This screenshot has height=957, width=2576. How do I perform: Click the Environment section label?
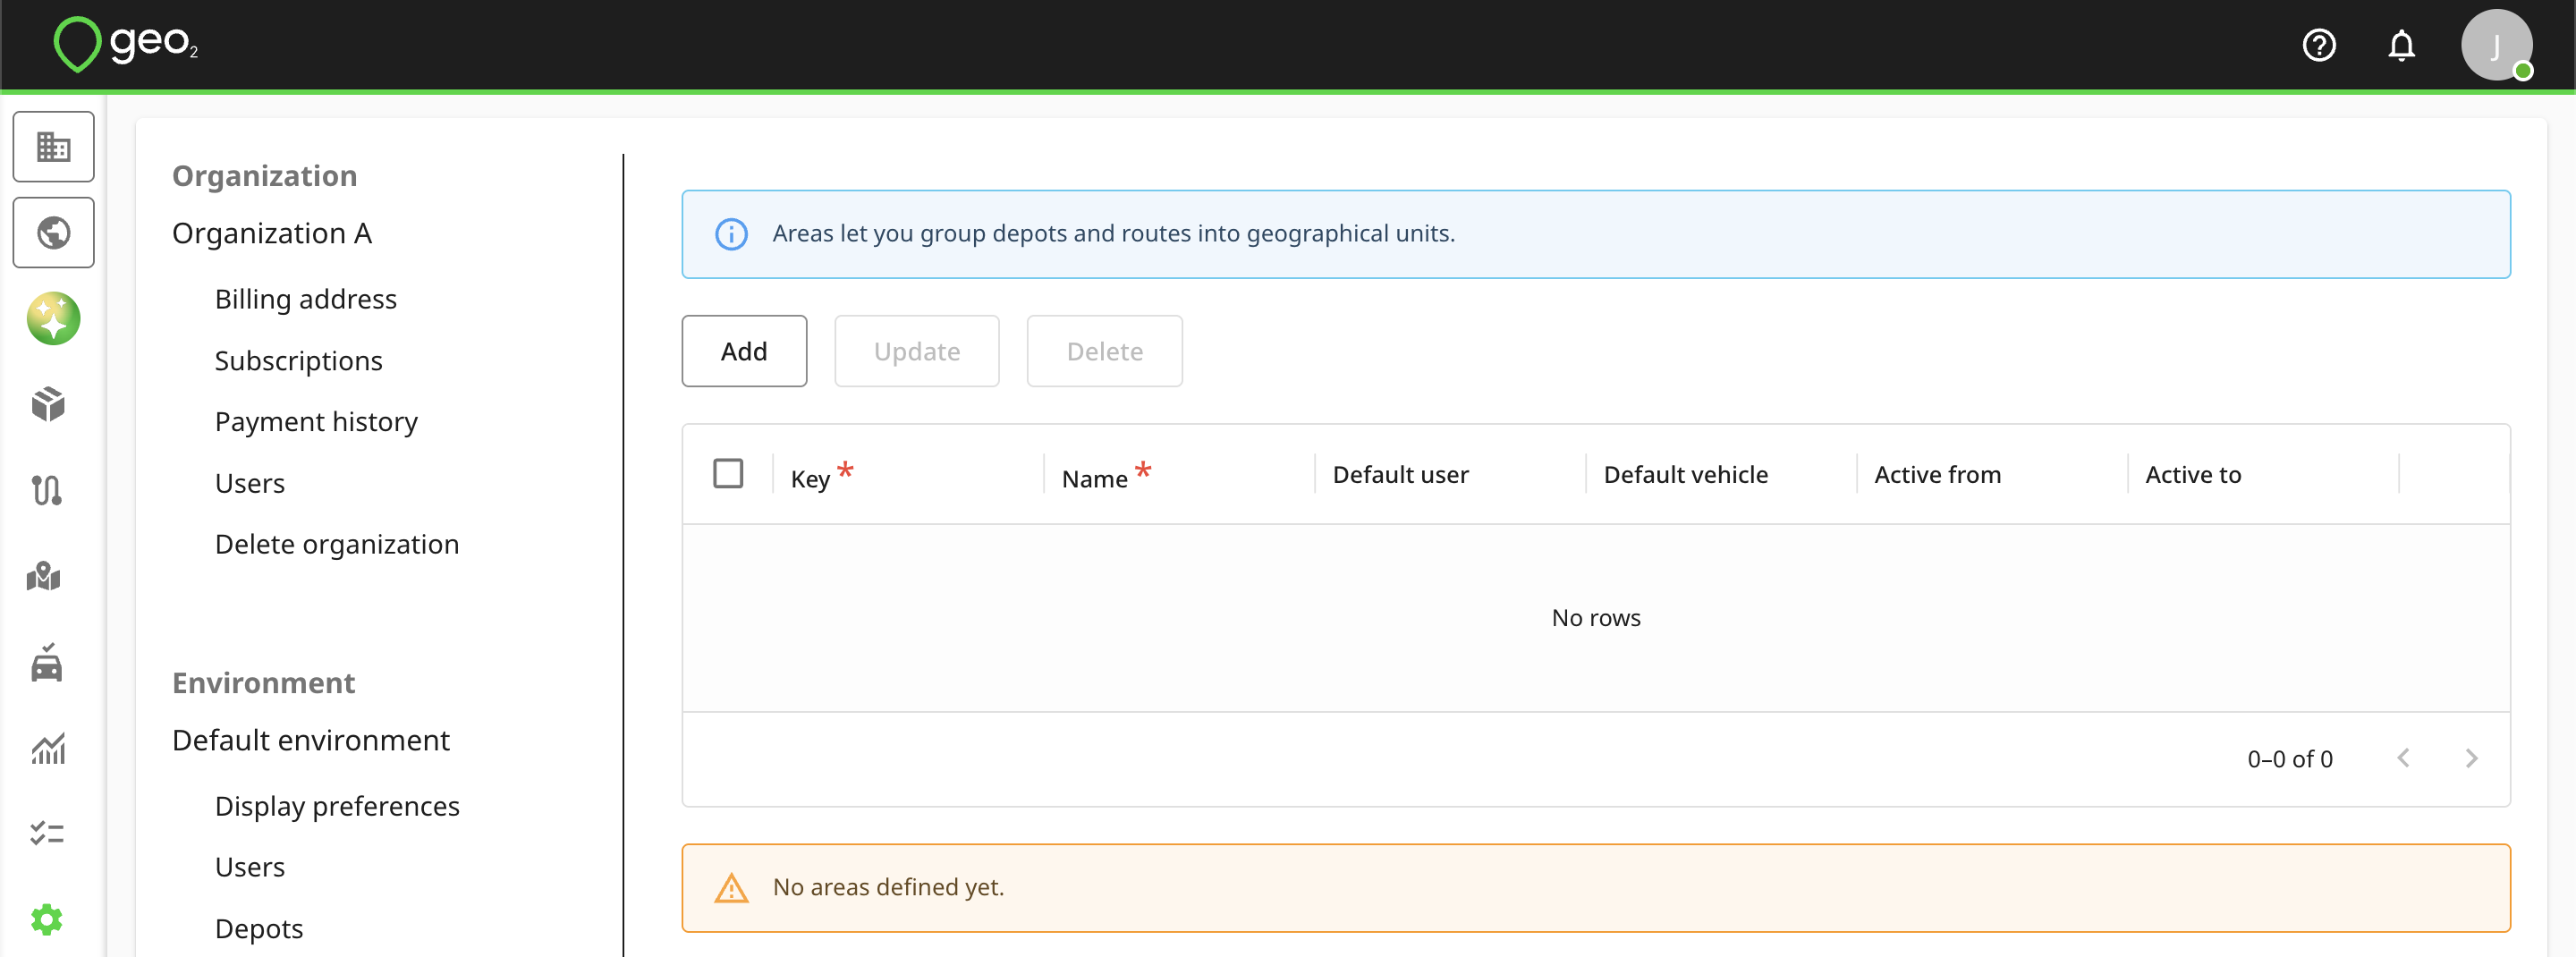tap(263, 682)
